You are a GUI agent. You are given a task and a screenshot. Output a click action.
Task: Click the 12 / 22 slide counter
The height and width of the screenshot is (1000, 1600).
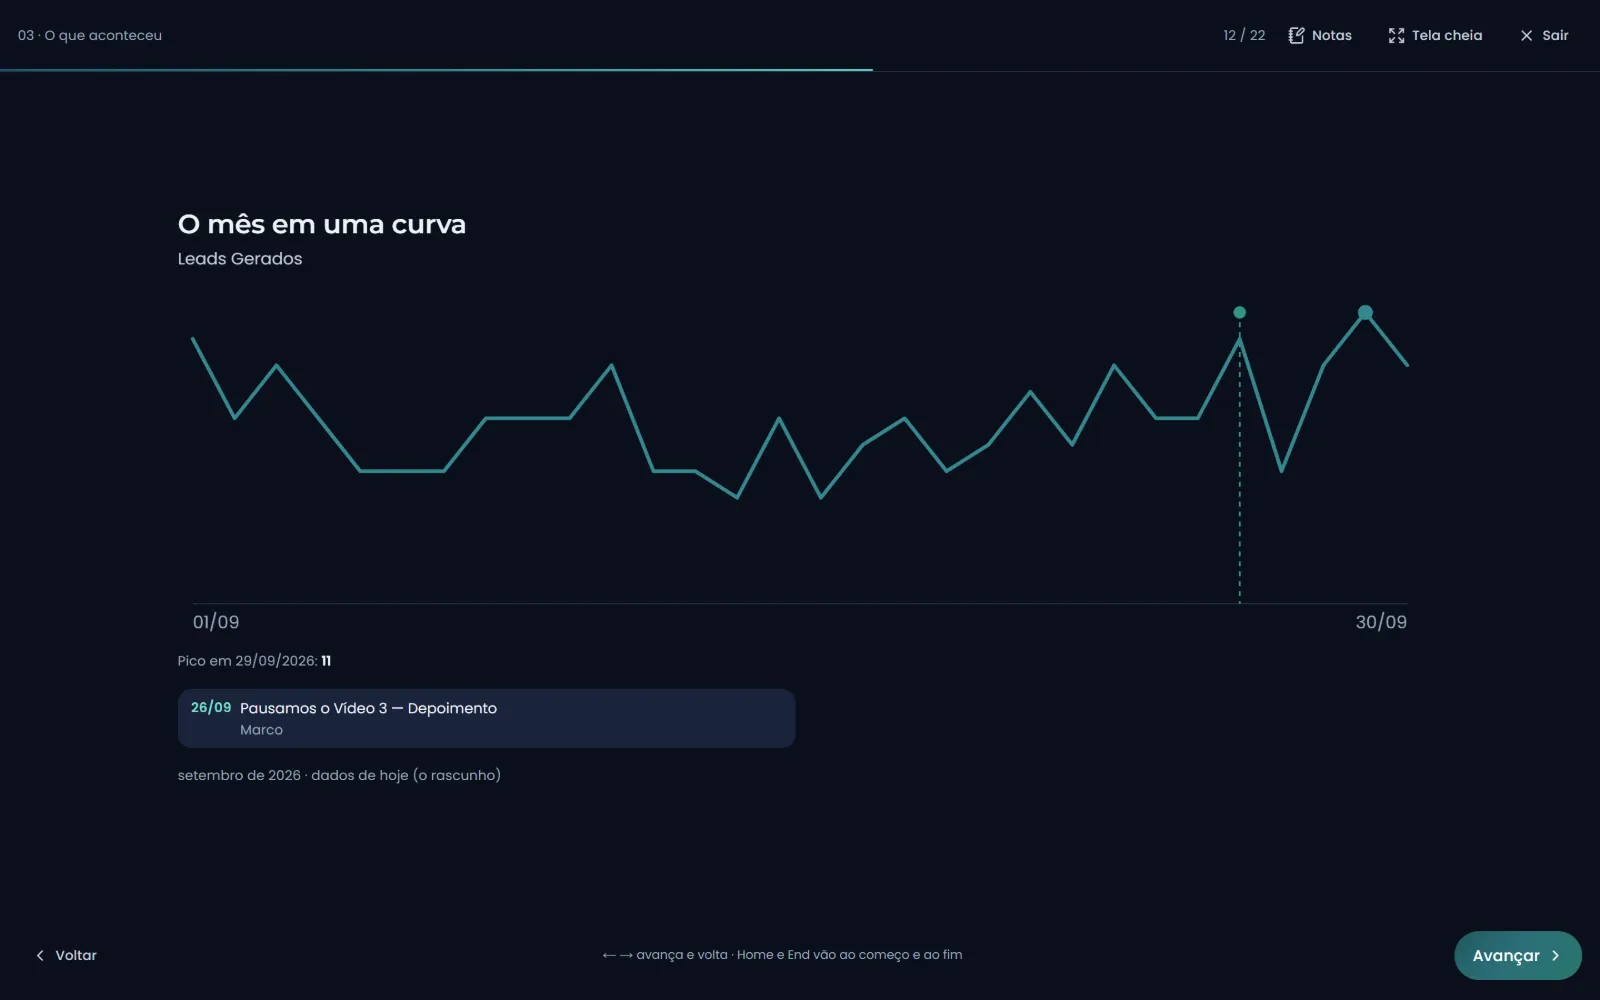(1244, 35)
